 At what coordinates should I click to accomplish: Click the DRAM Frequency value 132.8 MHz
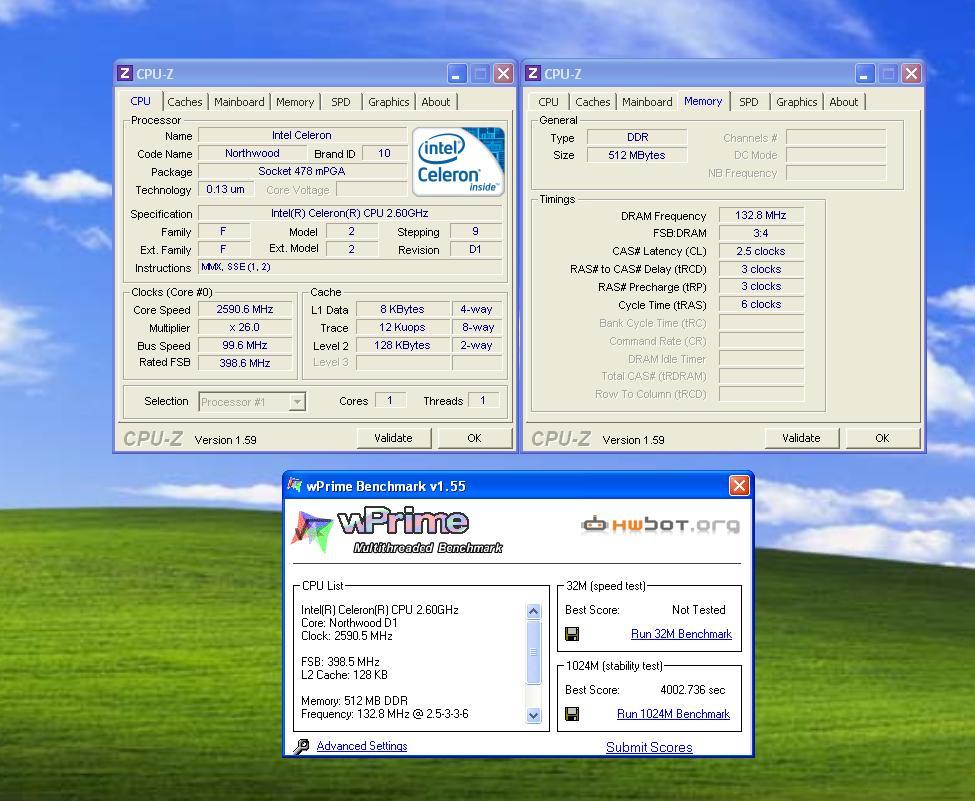tap(761, 215)
